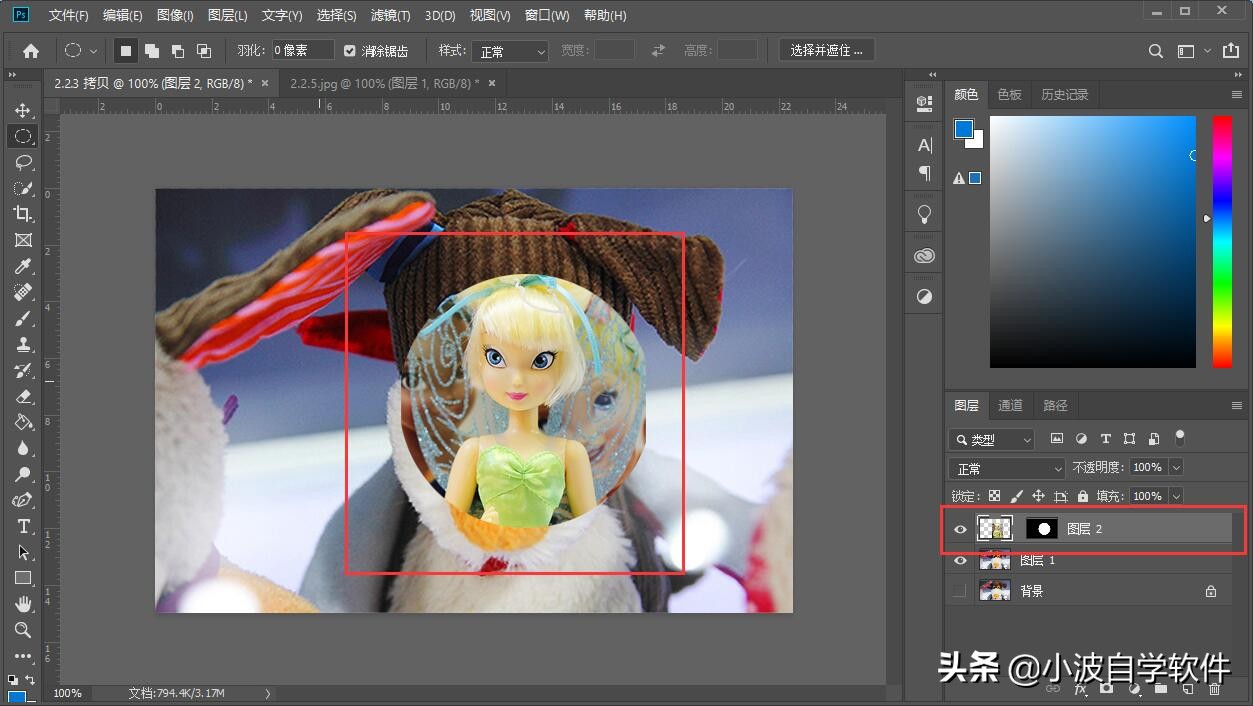Image resolution: width=1253 pixels, height=706 pixels.
Task: Select the Eraser tool
Action: (x=23, y=396)
